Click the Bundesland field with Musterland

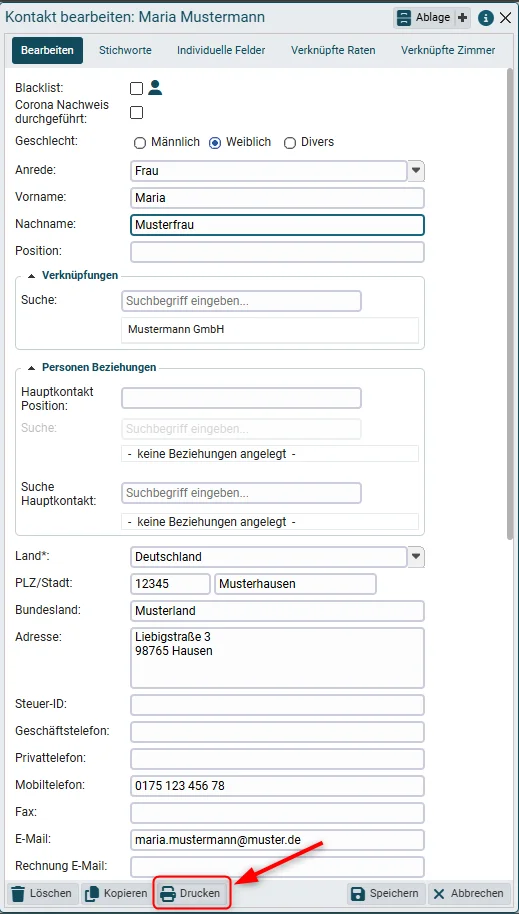click(278, 611)
